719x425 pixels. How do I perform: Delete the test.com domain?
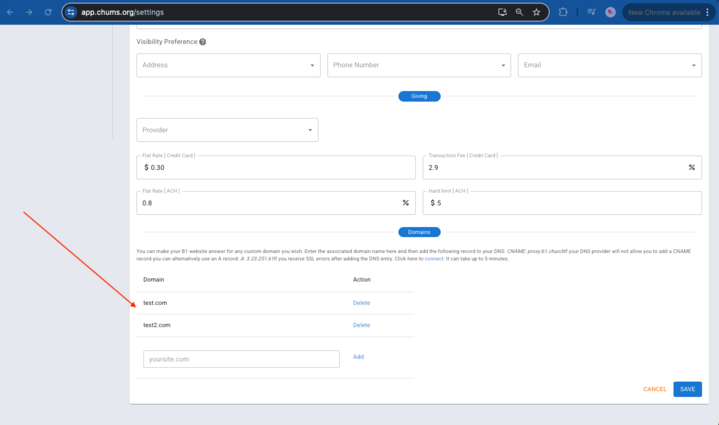point(361,303)
